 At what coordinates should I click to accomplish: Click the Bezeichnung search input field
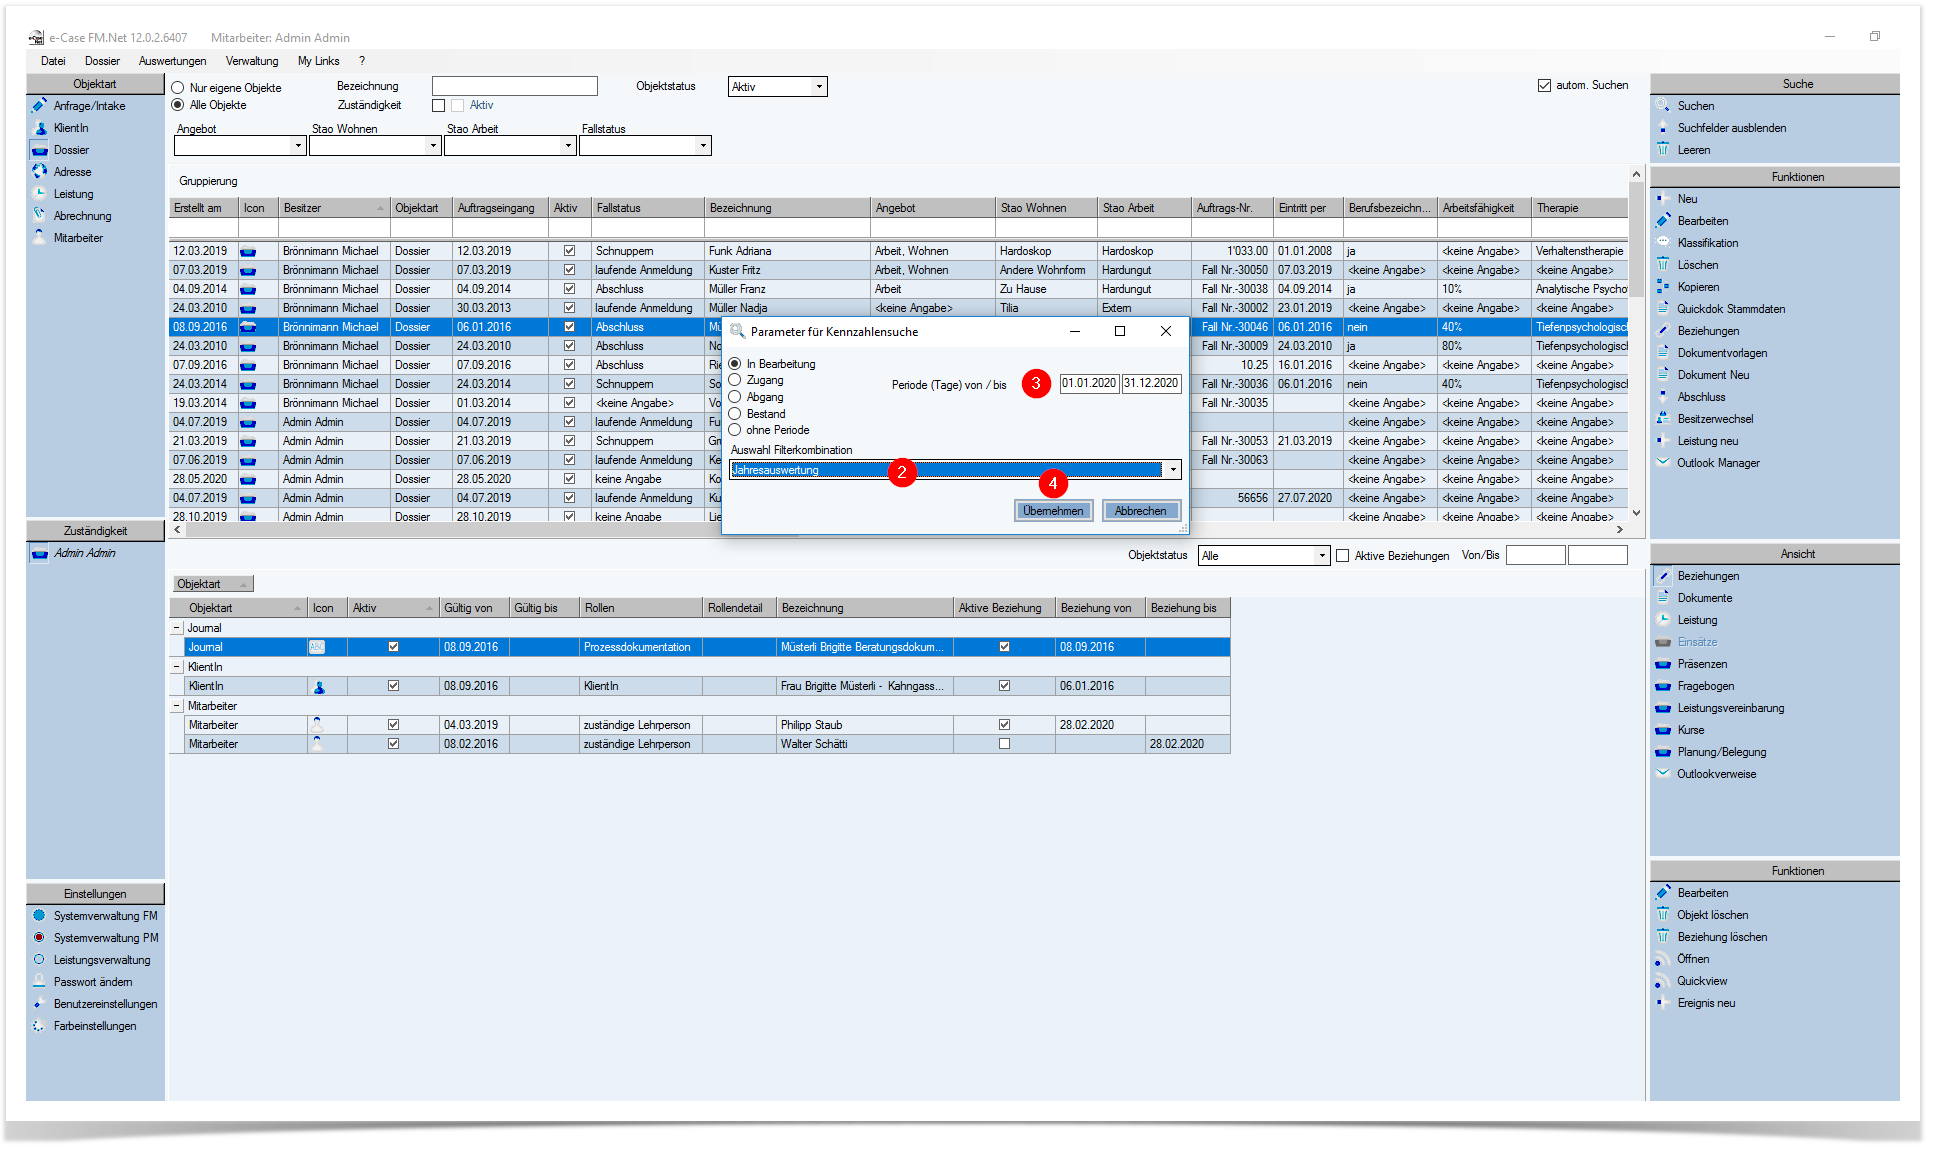(x=515, y=87)
